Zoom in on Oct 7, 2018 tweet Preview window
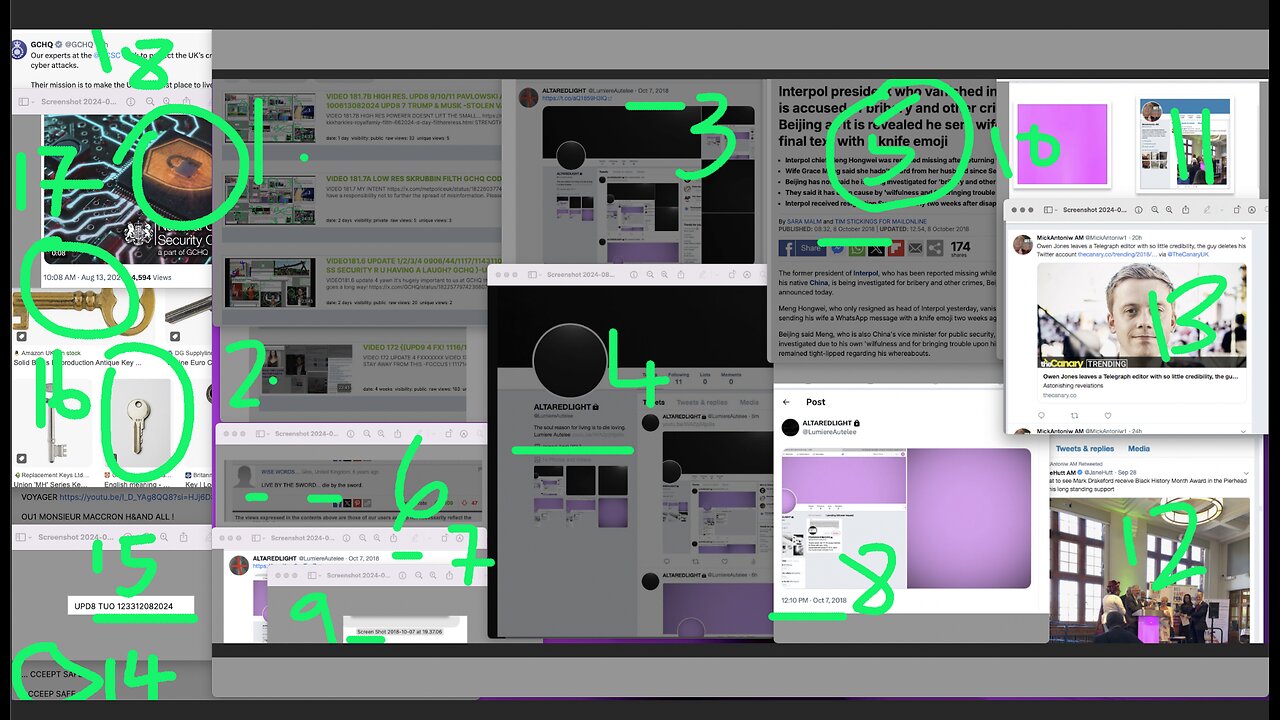Viewport: 1280px width, 720px height. (377, 538)
